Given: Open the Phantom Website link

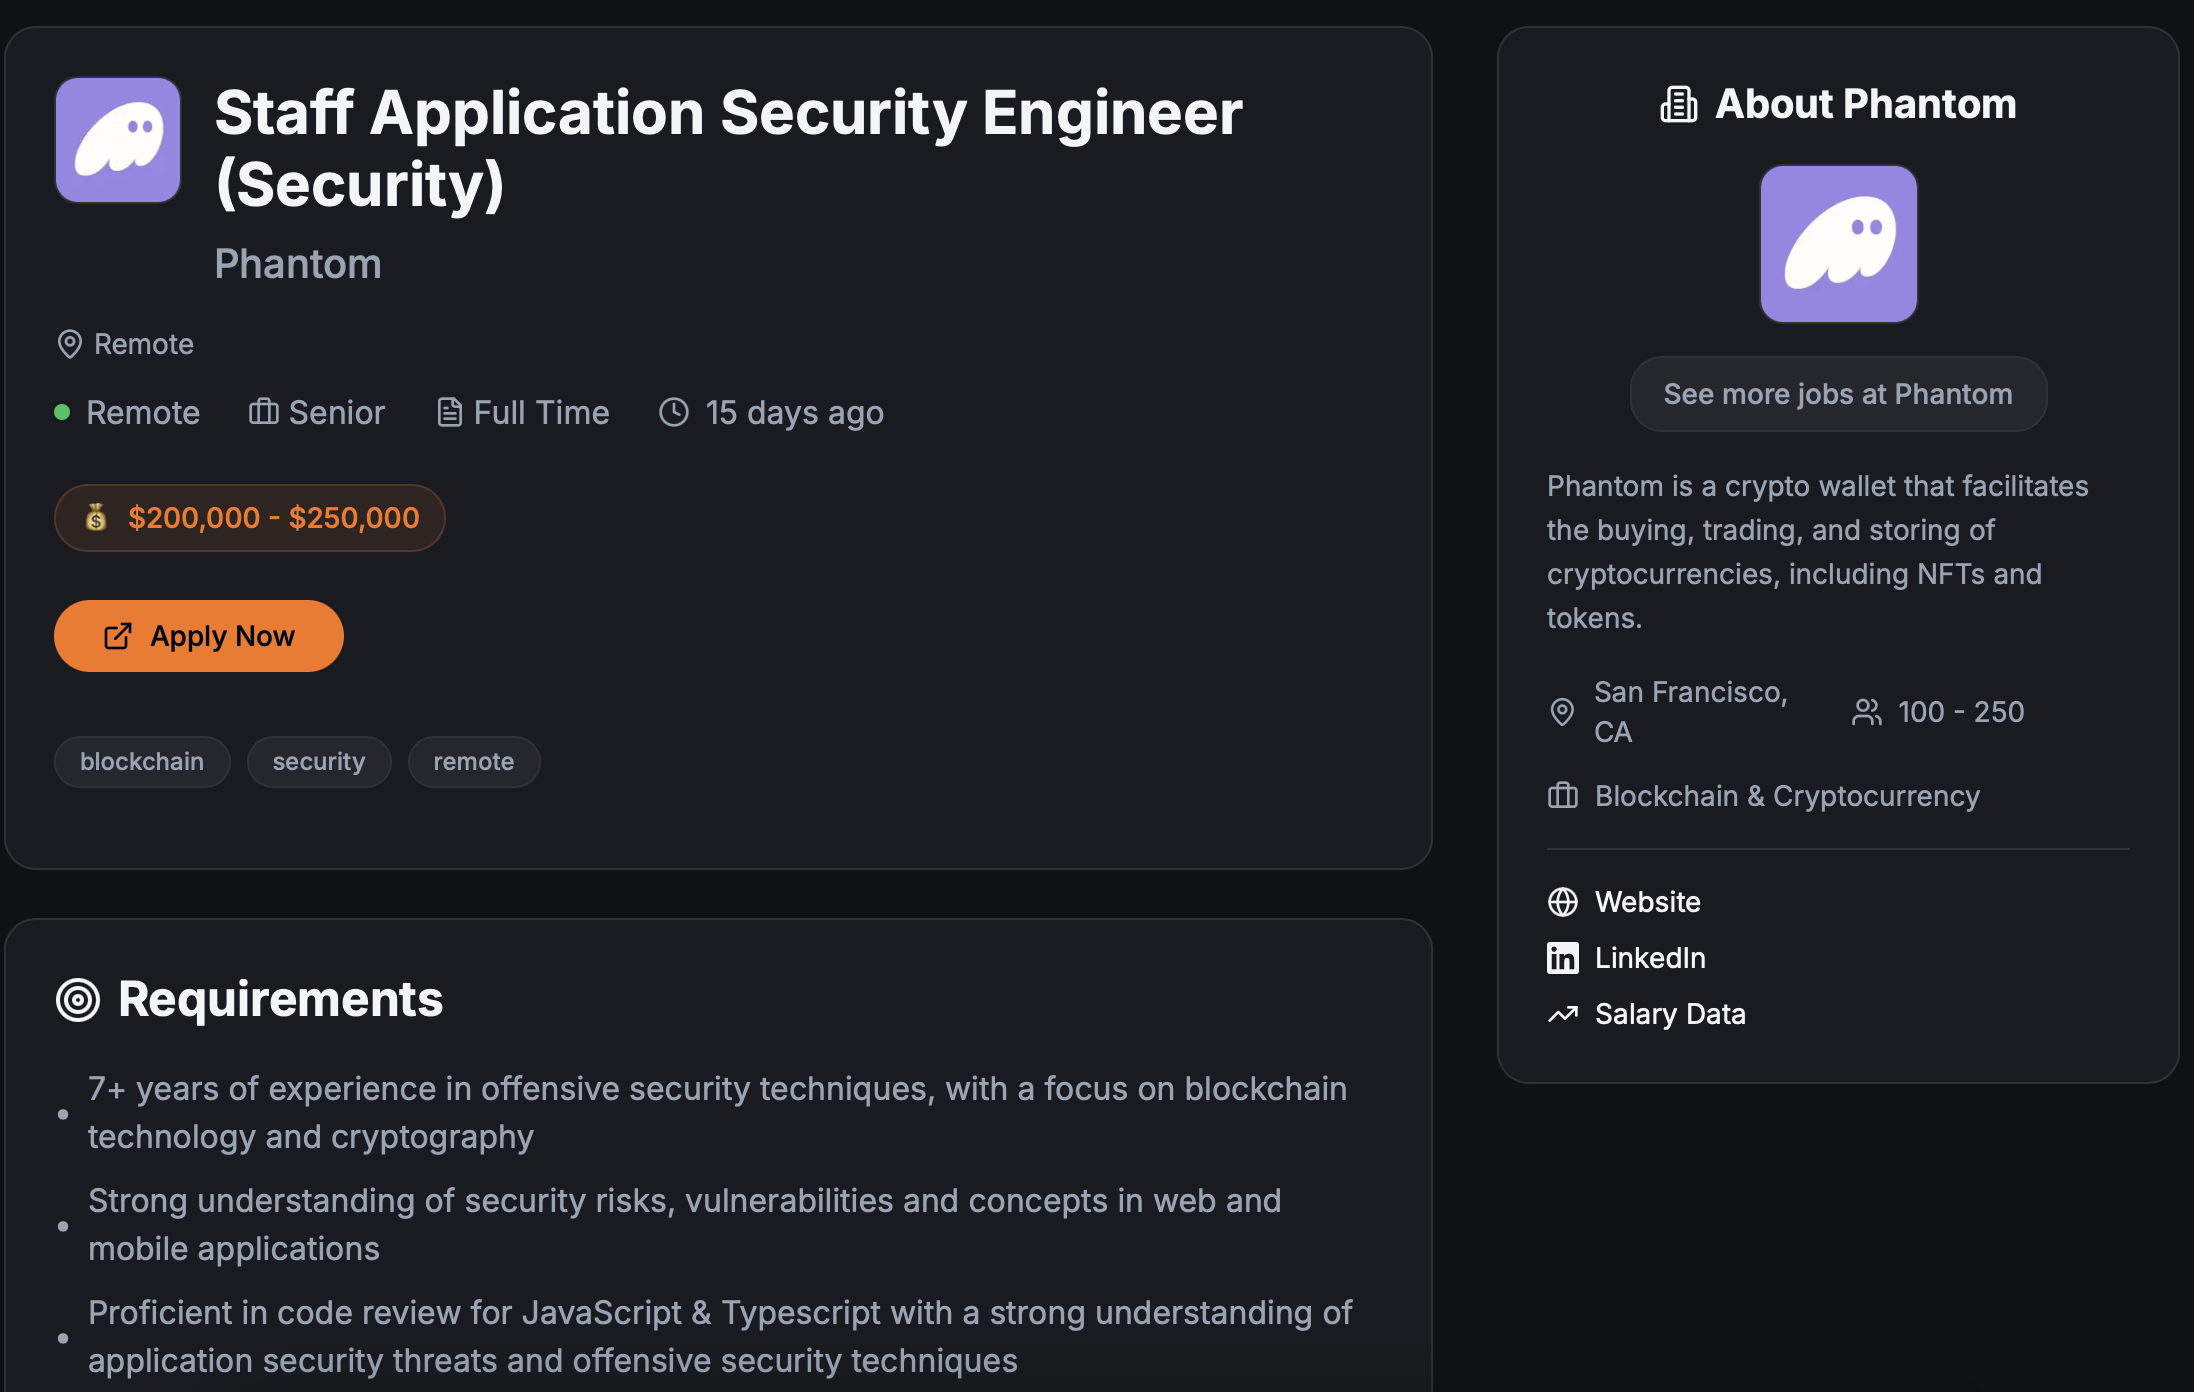Looking at the screenshot, I should pyautogui.click(x=1648, y=902).
